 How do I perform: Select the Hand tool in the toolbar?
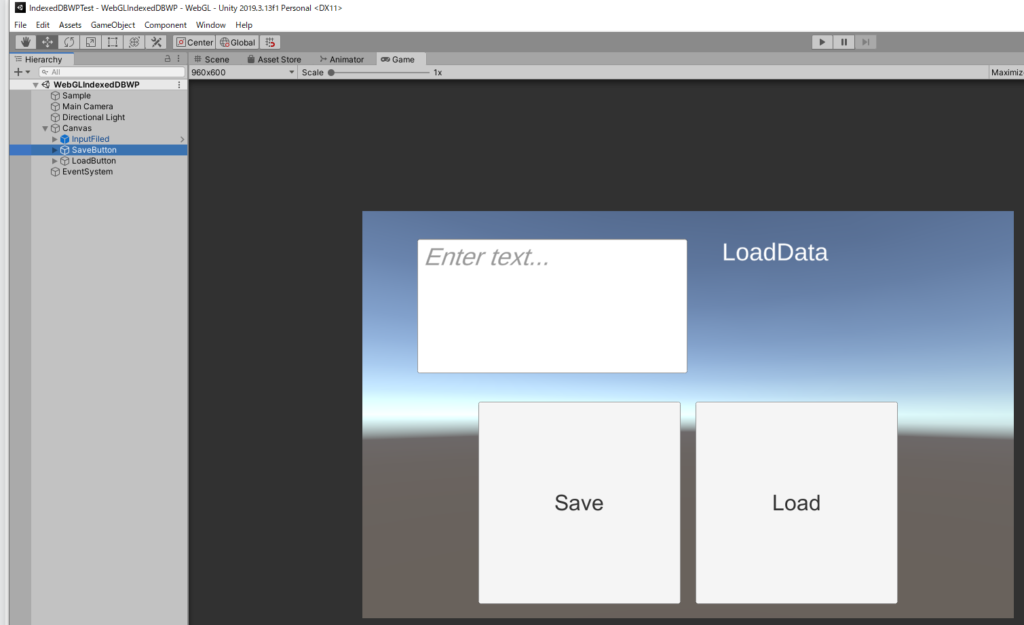pos(25,42)
